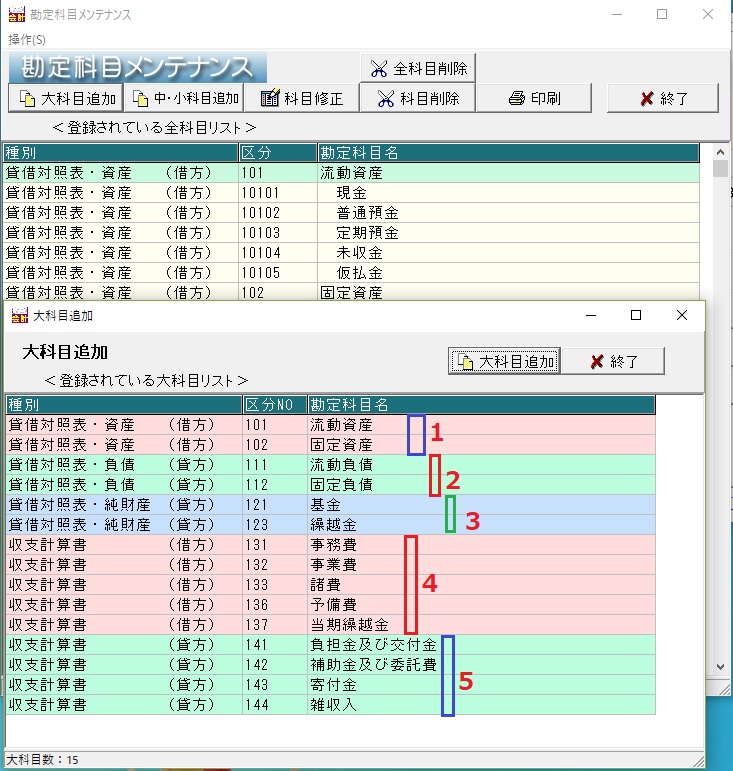
Task: Click 勘定科目メンテナンス title bar app icon
Action: (x=17, y=14)
